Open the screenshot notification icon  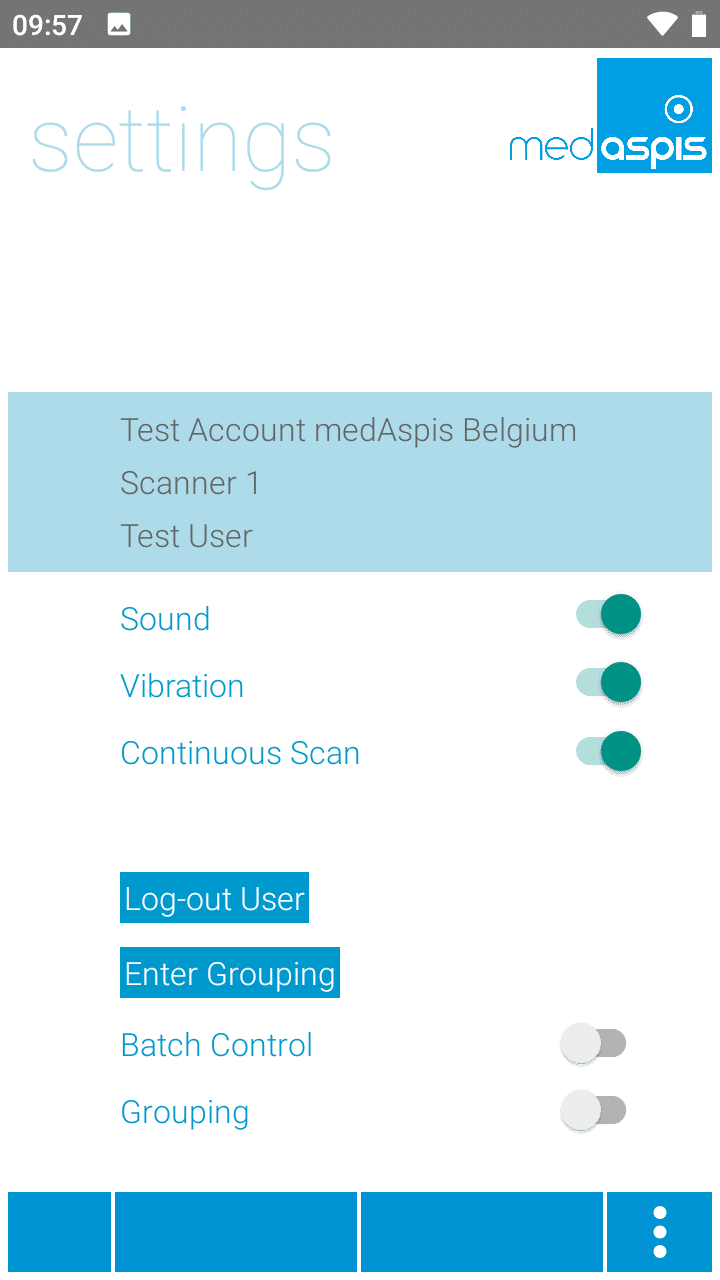(x=119, y=23)
